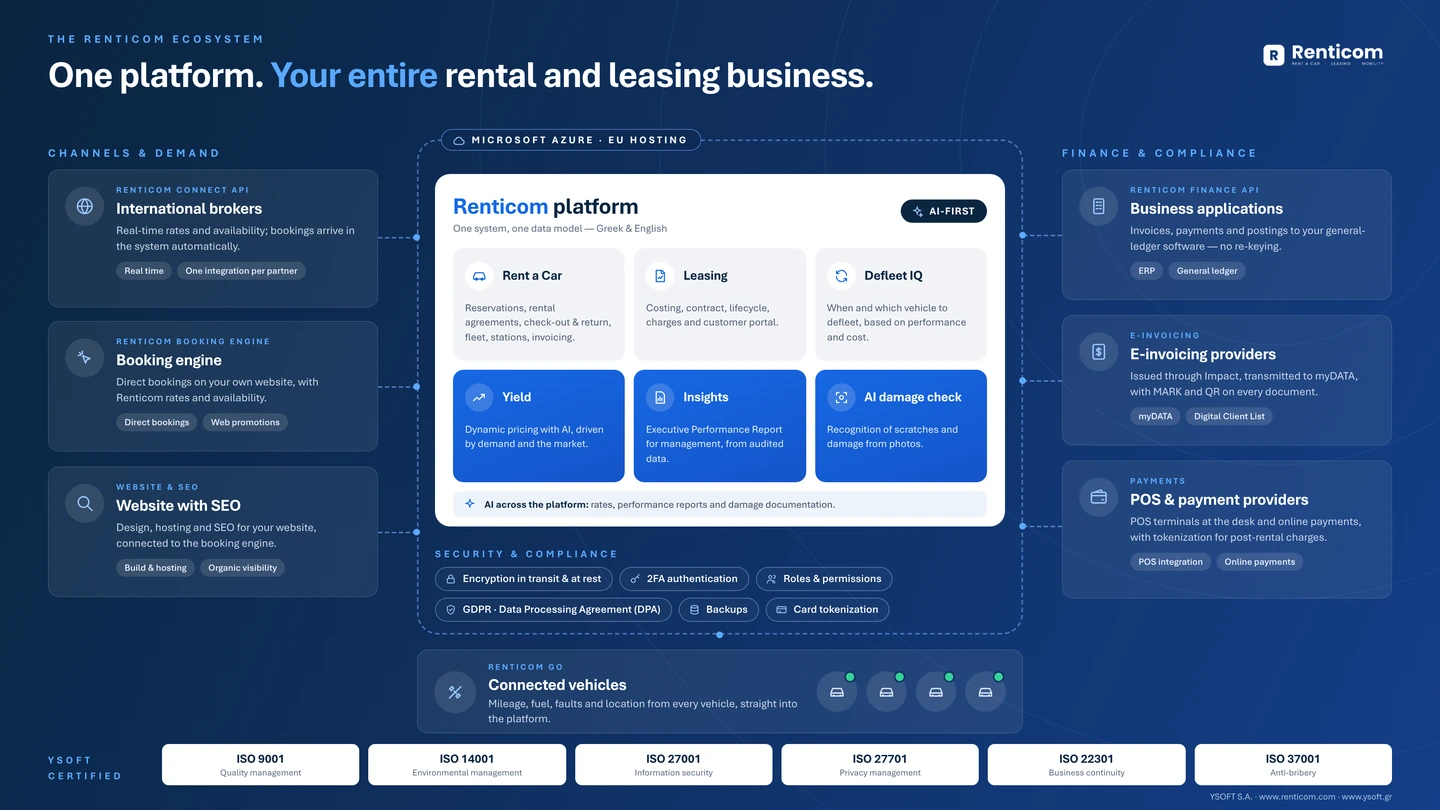The height and width of the screenshot is (810, 1440).
Task: Click the SECURITY & COMPLIANCE section label
Action: click(526, 554)
